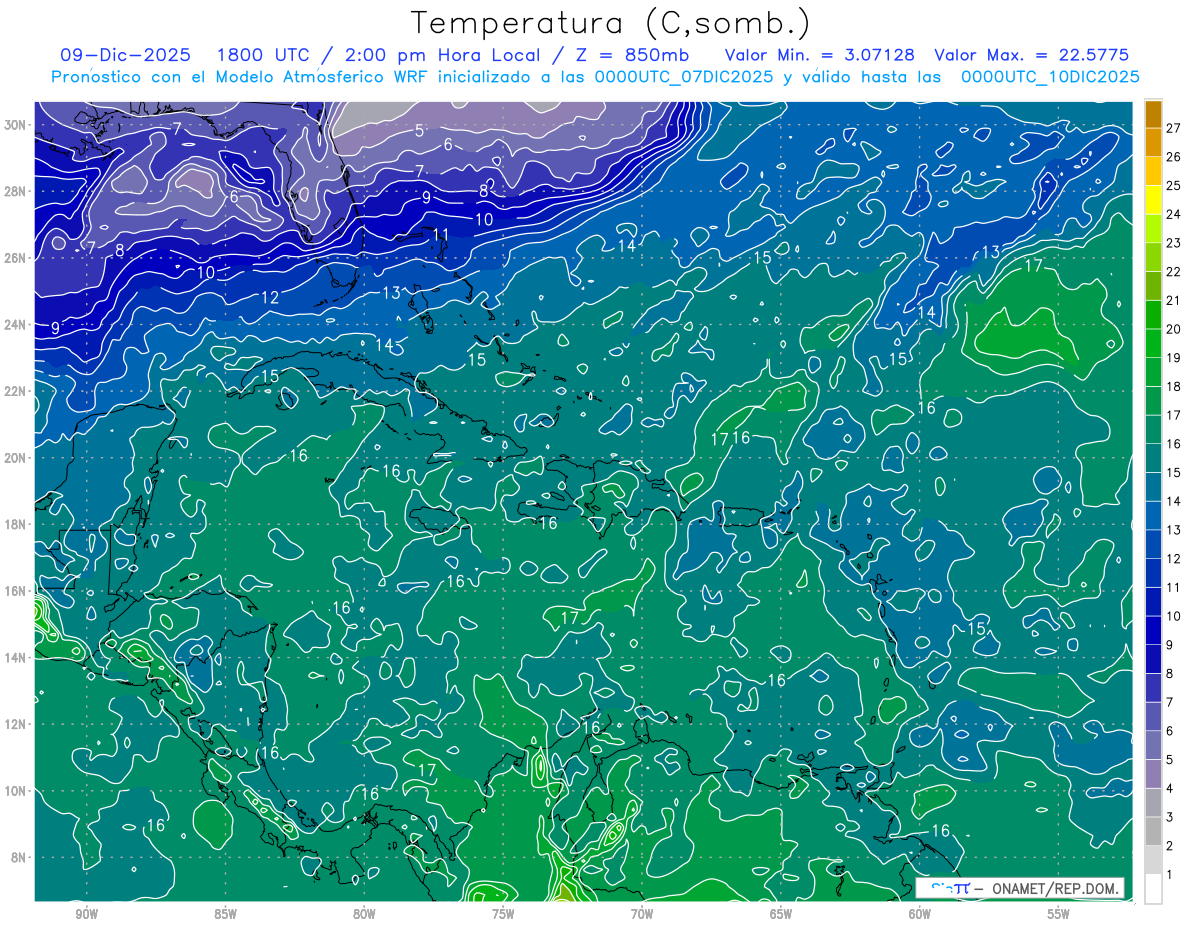Click the colorbar scale label 12

(x=1174, y=558)
